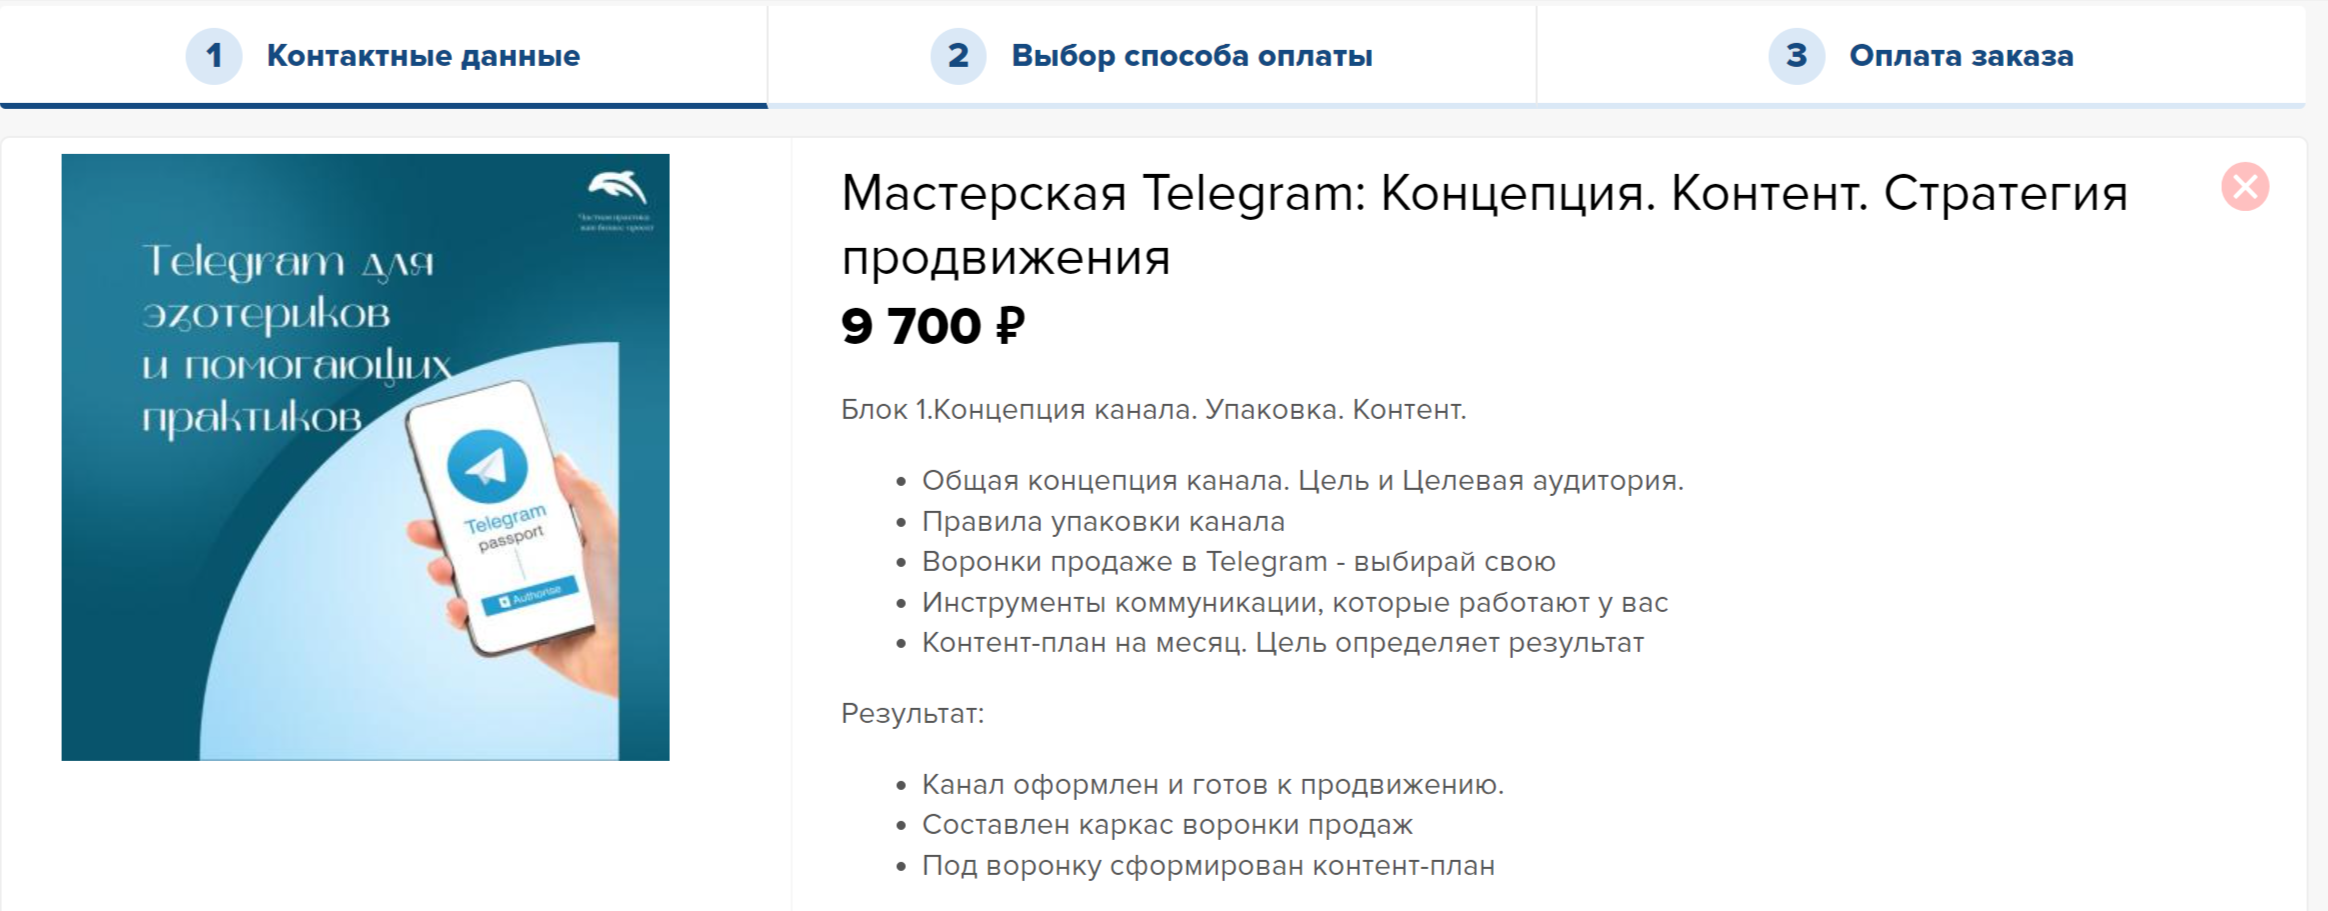Switch to Выбор способа оплаты tab
The height and width of the screenshot is (911, 2328).
tap(1191, 56)
